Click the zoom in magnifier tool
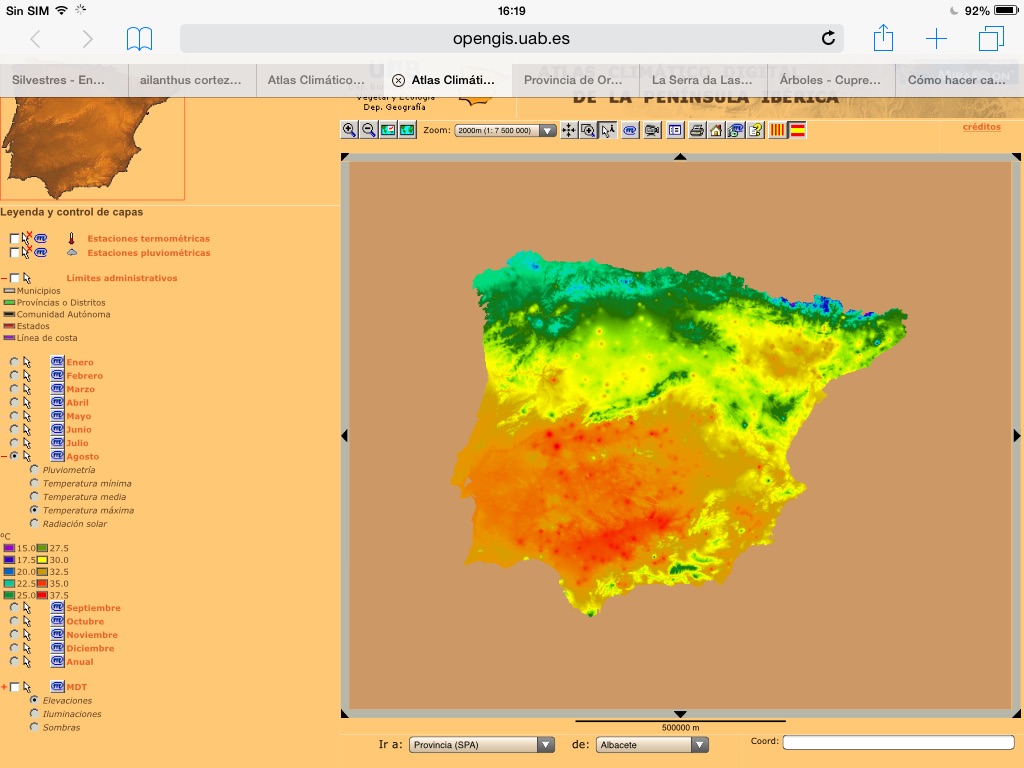The width and height of the screenshot is (1024, 768). click(349, 130)
